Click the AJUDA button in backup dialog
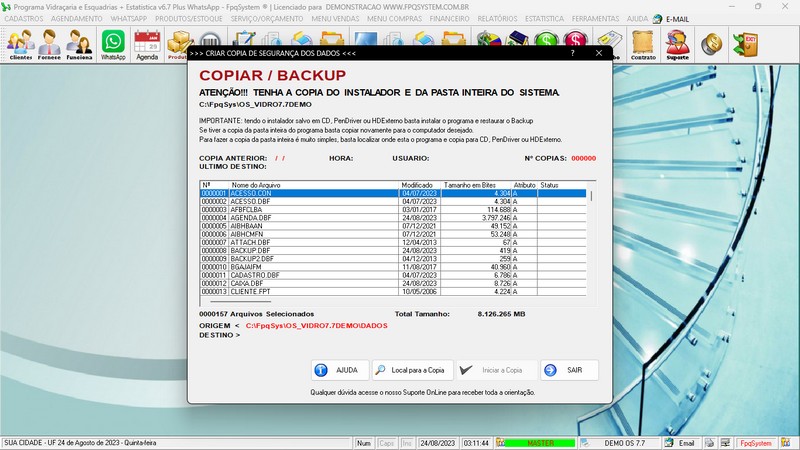The width and height of the screenshot is (800, 450). pyautogui.click(x=340, y=370)
